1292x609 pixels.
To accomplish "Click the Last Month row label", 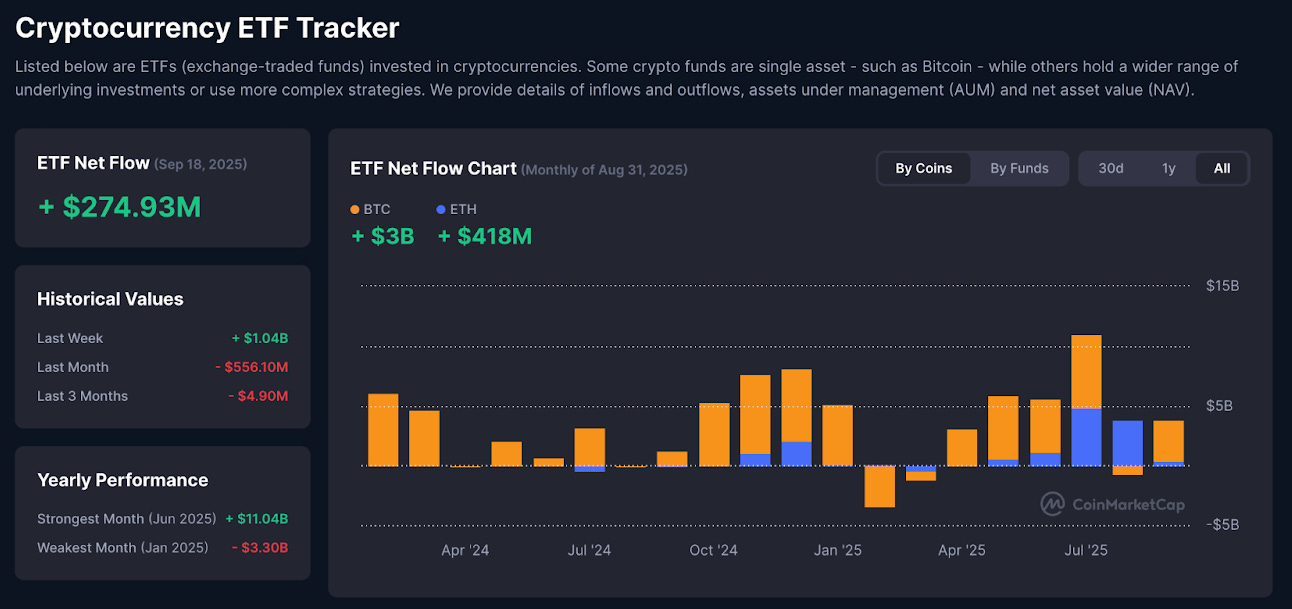I will pos(73,367).
